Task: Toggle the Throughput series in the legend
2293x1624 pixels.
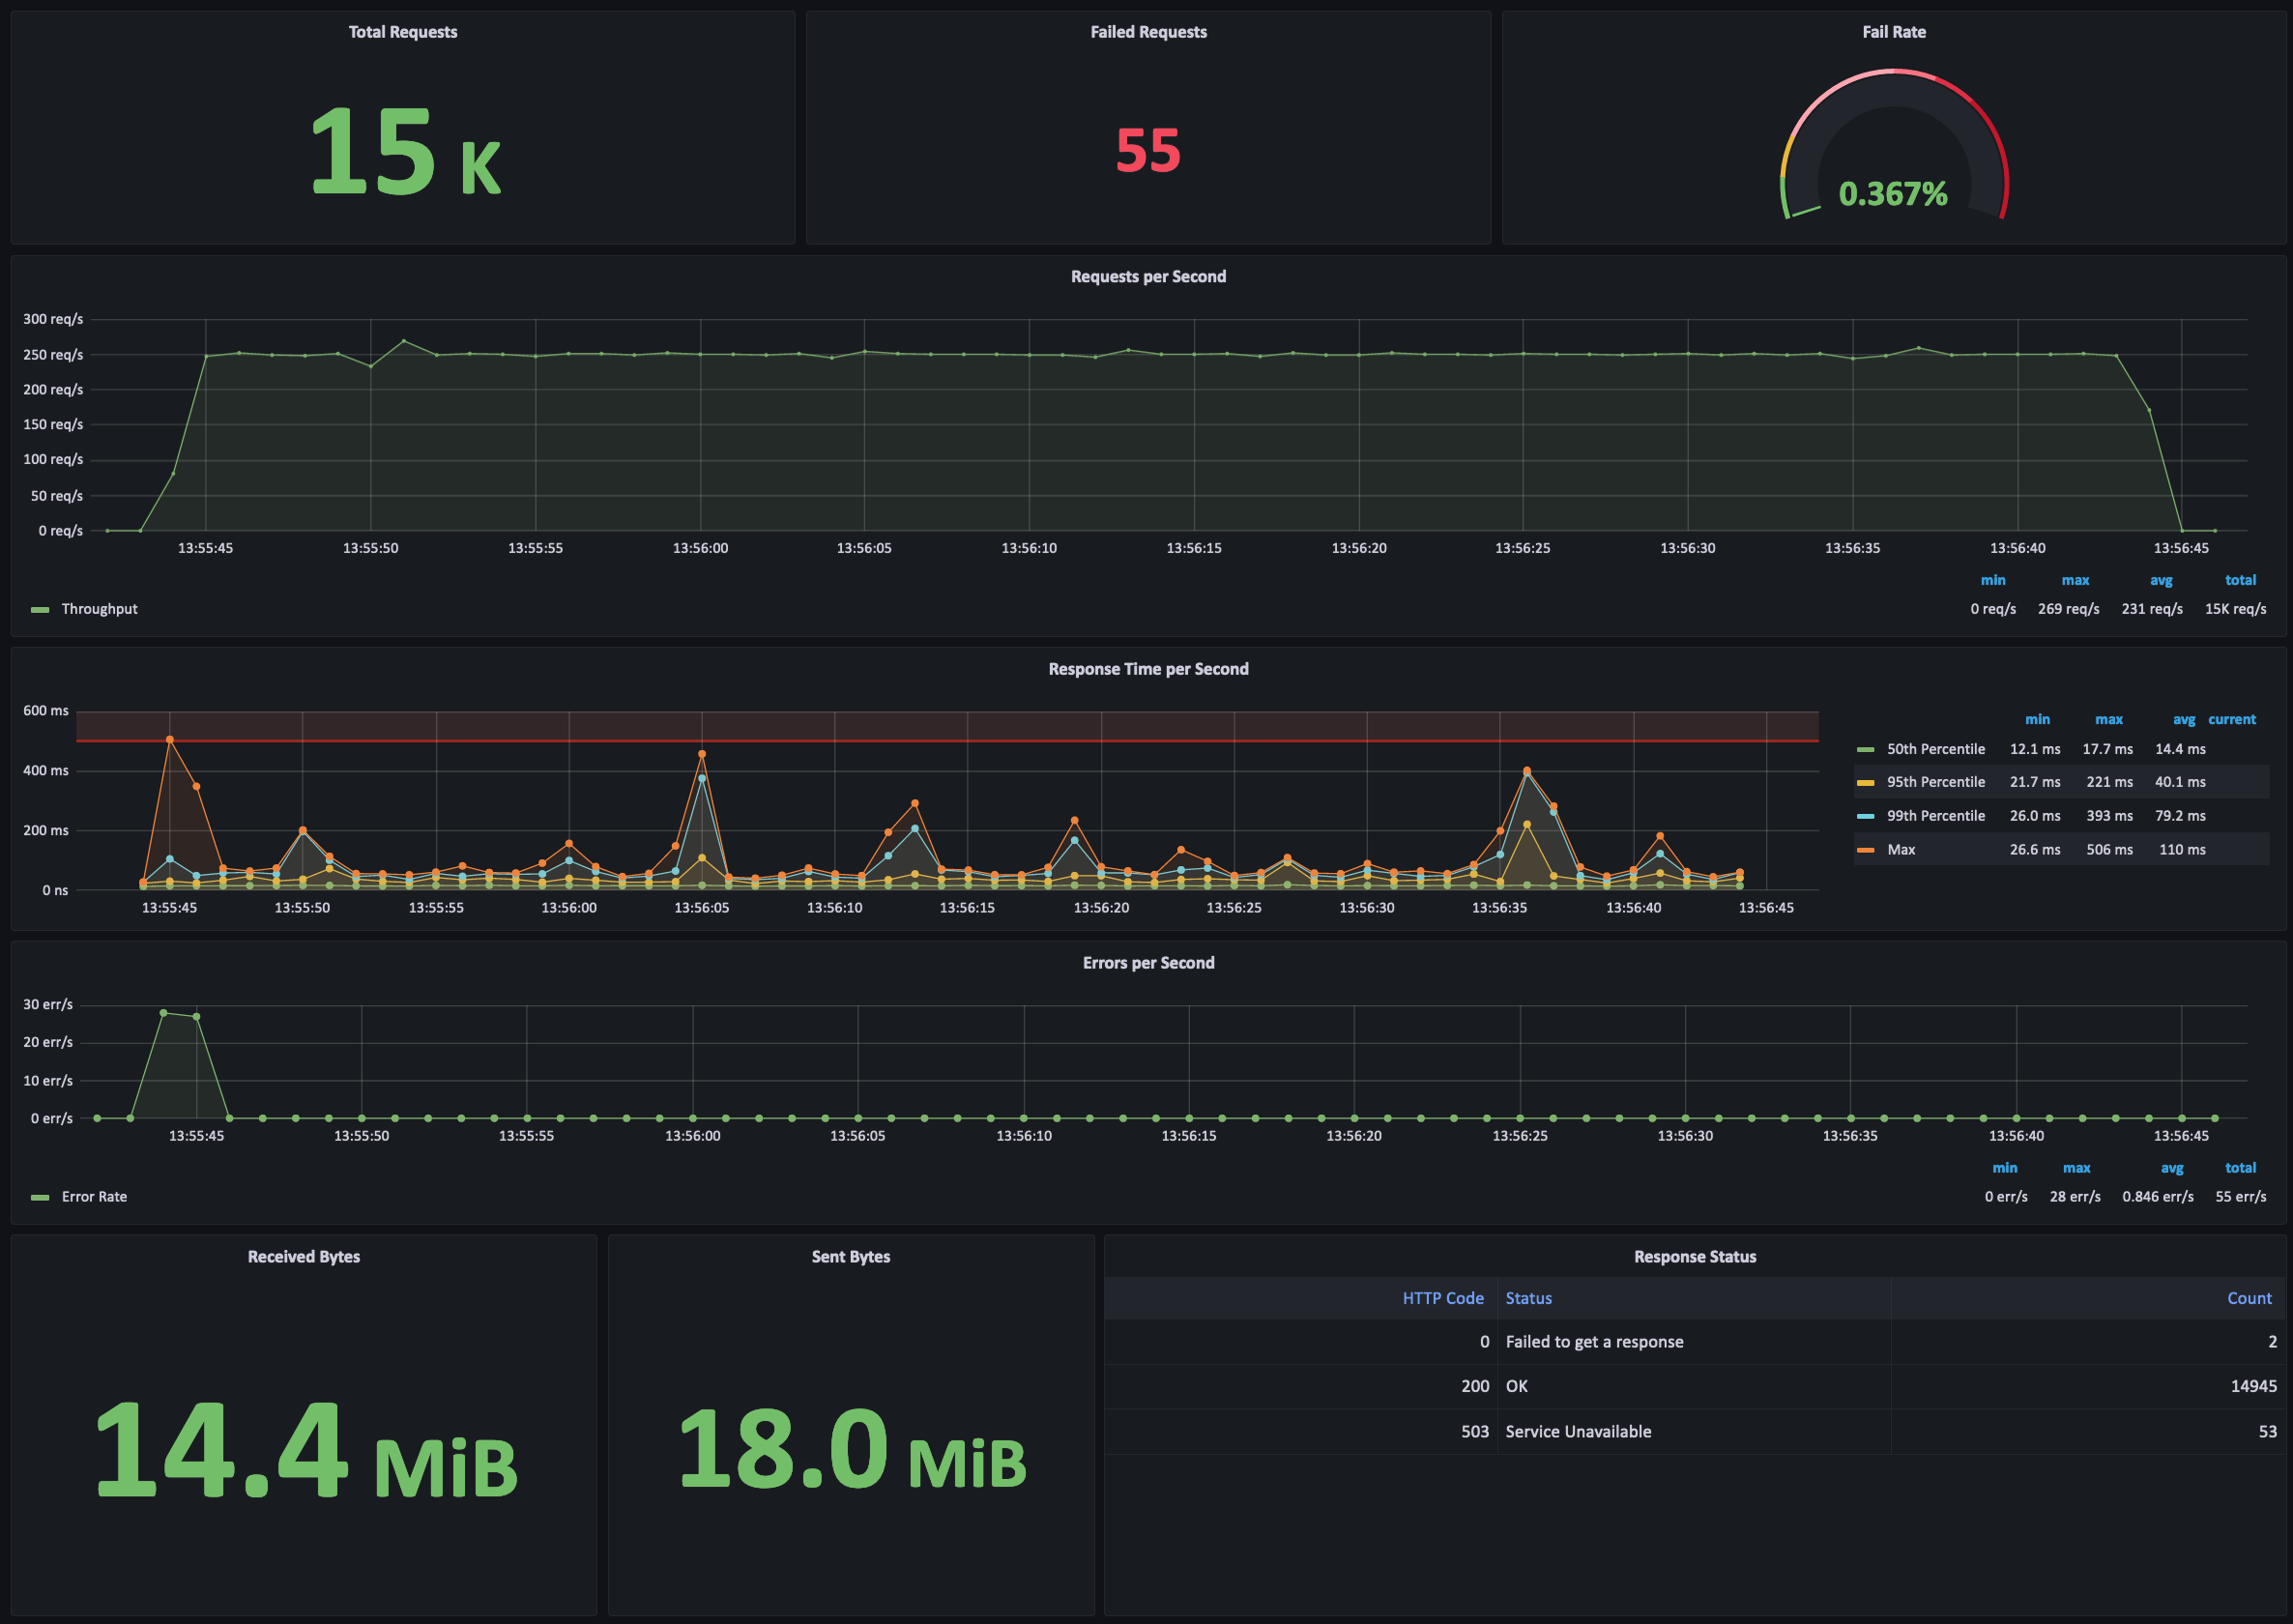Action: coord(100,609)
